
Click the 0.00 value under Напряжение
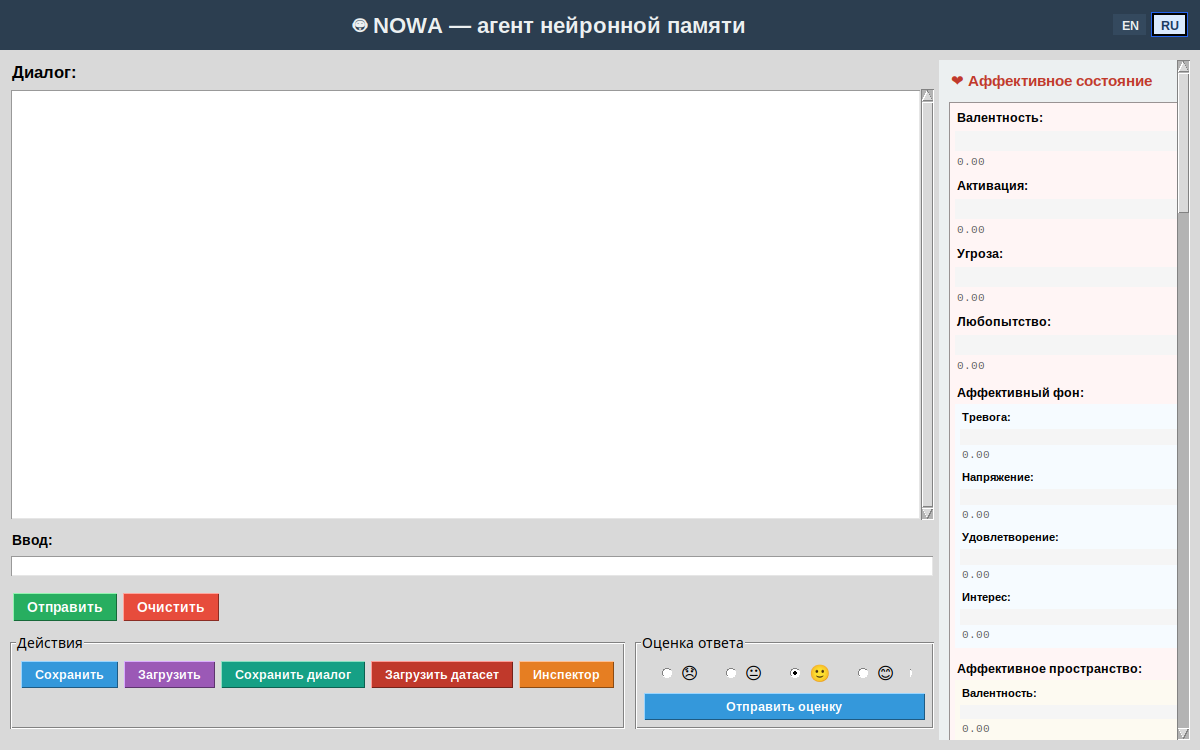[976, 515]
